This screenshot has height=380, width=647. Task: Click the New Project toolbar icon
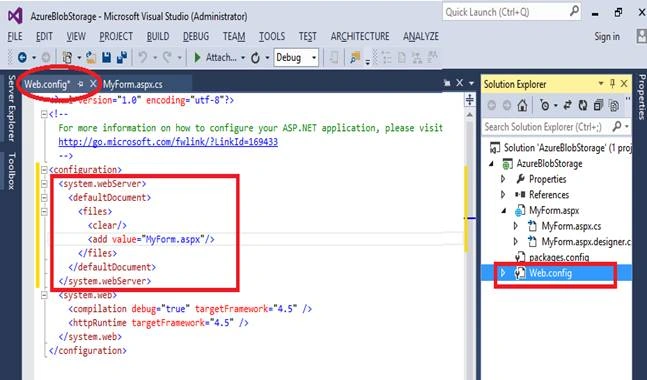click(x=67, y=57)
